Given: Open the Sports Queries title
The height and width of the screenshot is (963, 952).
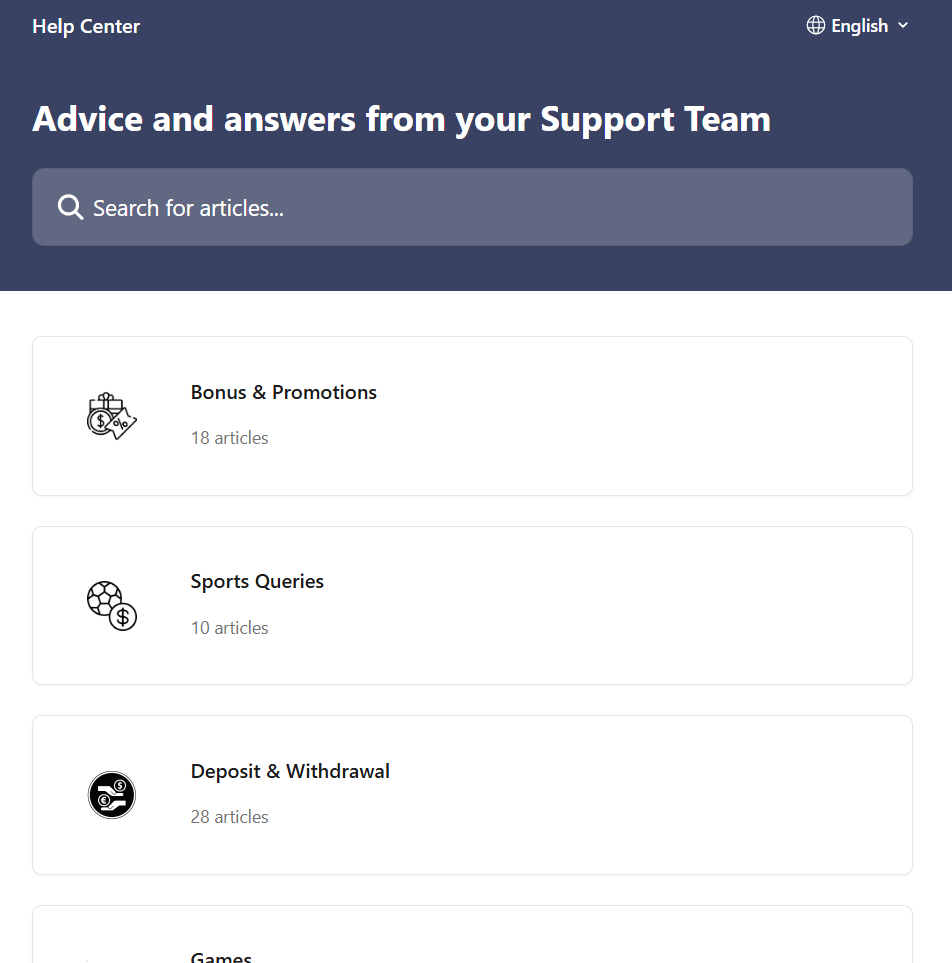Looking at the screenshot, I should pyautogui.click(x=257, y=582).
